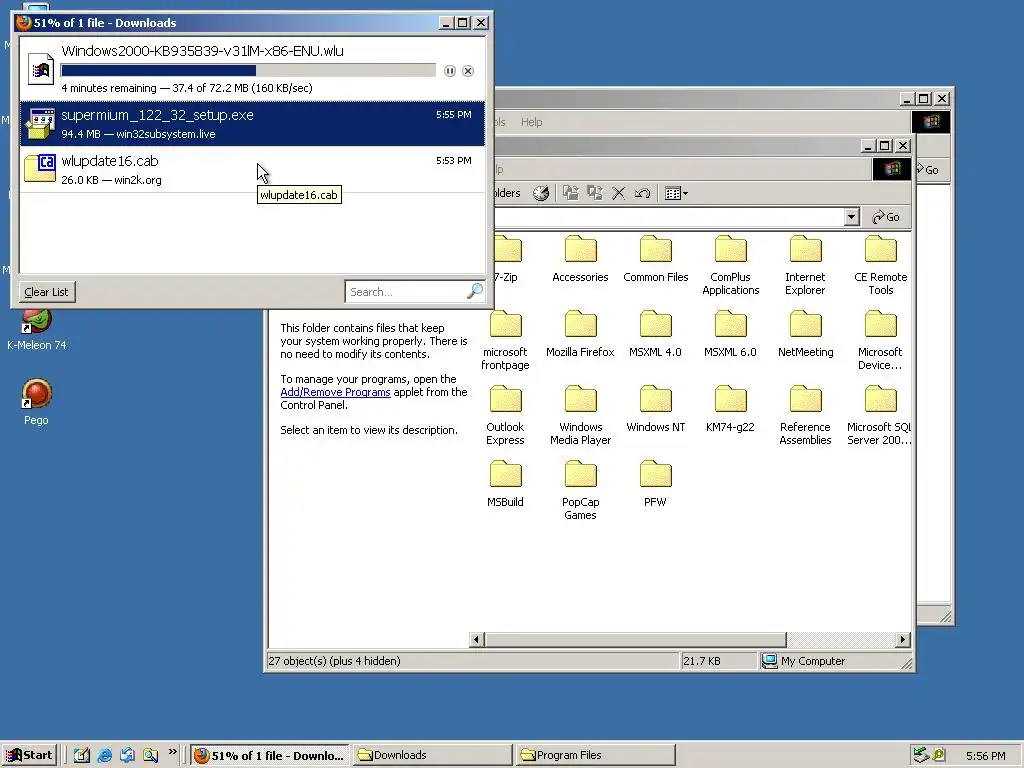Click the Undo toolbar icon
1024x768 pixels.
642,193
